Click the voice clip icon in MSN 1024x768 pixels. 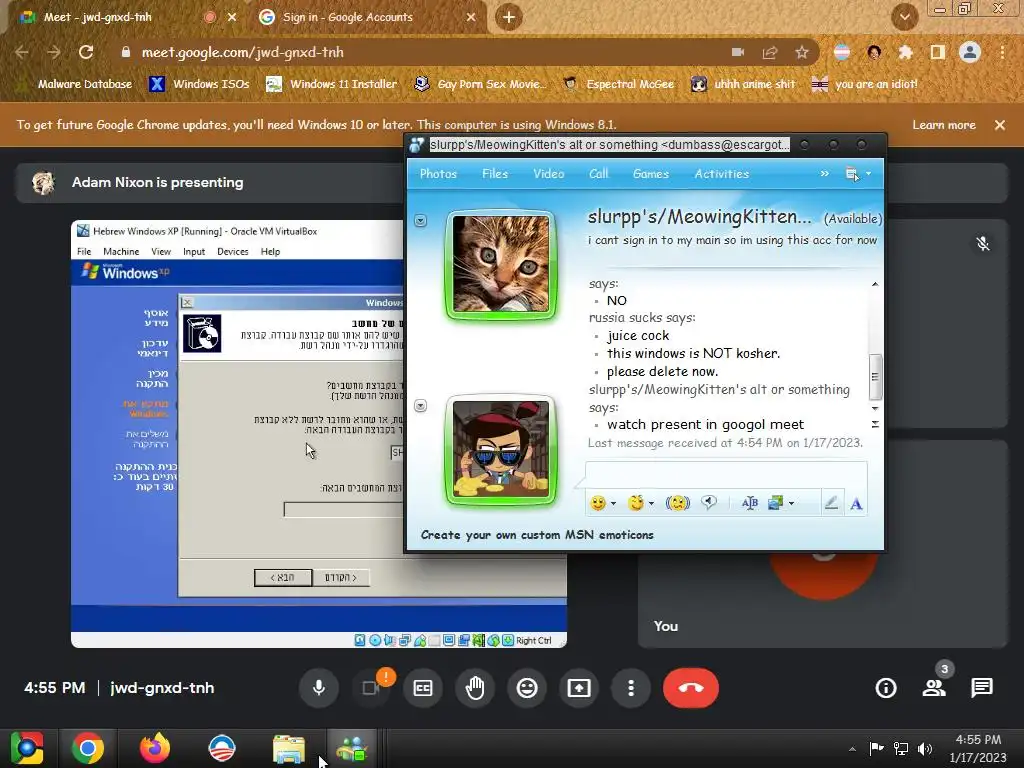point(709,503)
